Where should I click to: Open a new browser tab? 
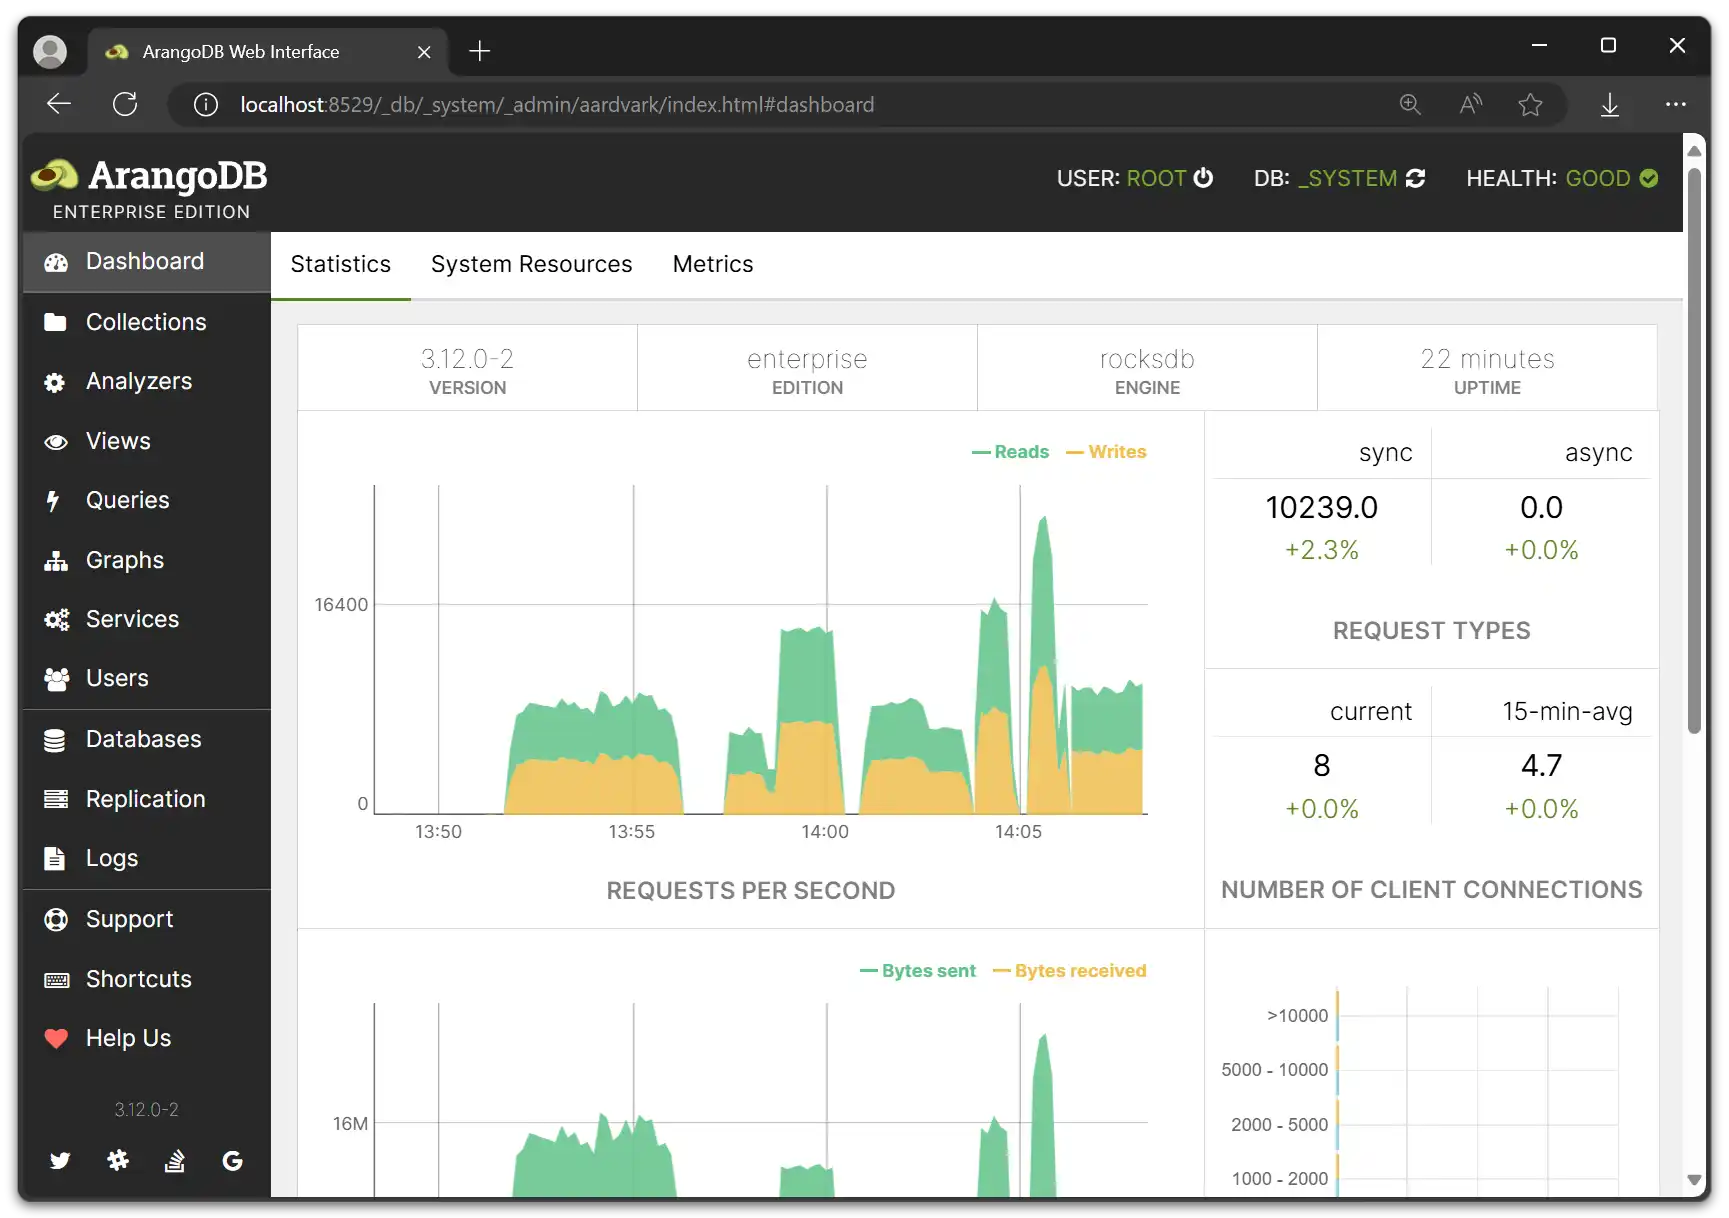[x=480, y=51]
